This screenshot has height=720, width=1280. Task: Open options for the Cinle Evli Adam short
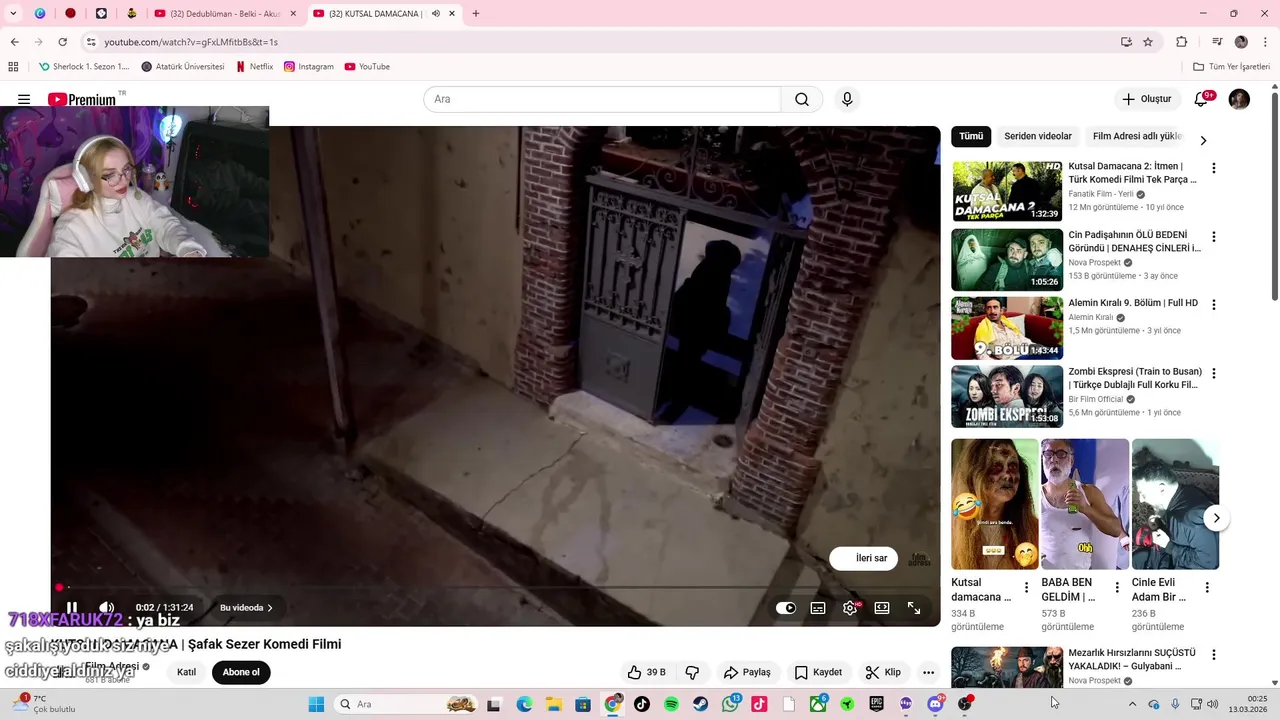pos(1207,587)
